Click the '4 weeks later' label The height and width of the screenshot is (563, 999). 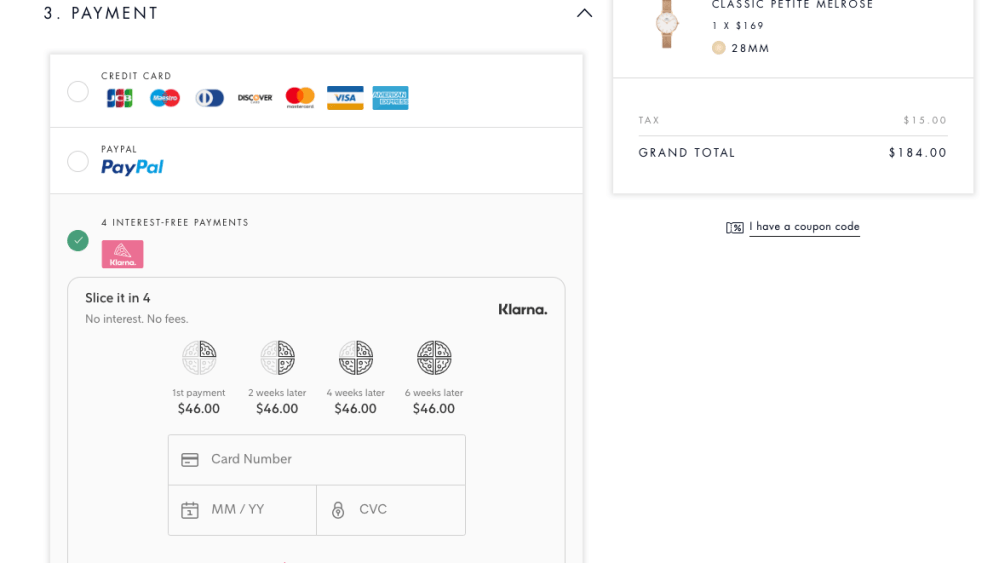[356, 393]
